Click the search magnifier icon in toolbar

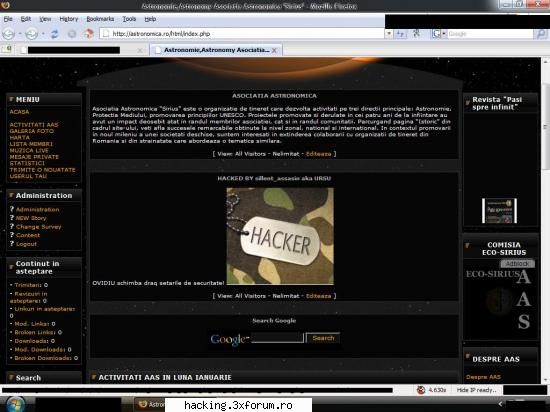click(x=541, y=34)
